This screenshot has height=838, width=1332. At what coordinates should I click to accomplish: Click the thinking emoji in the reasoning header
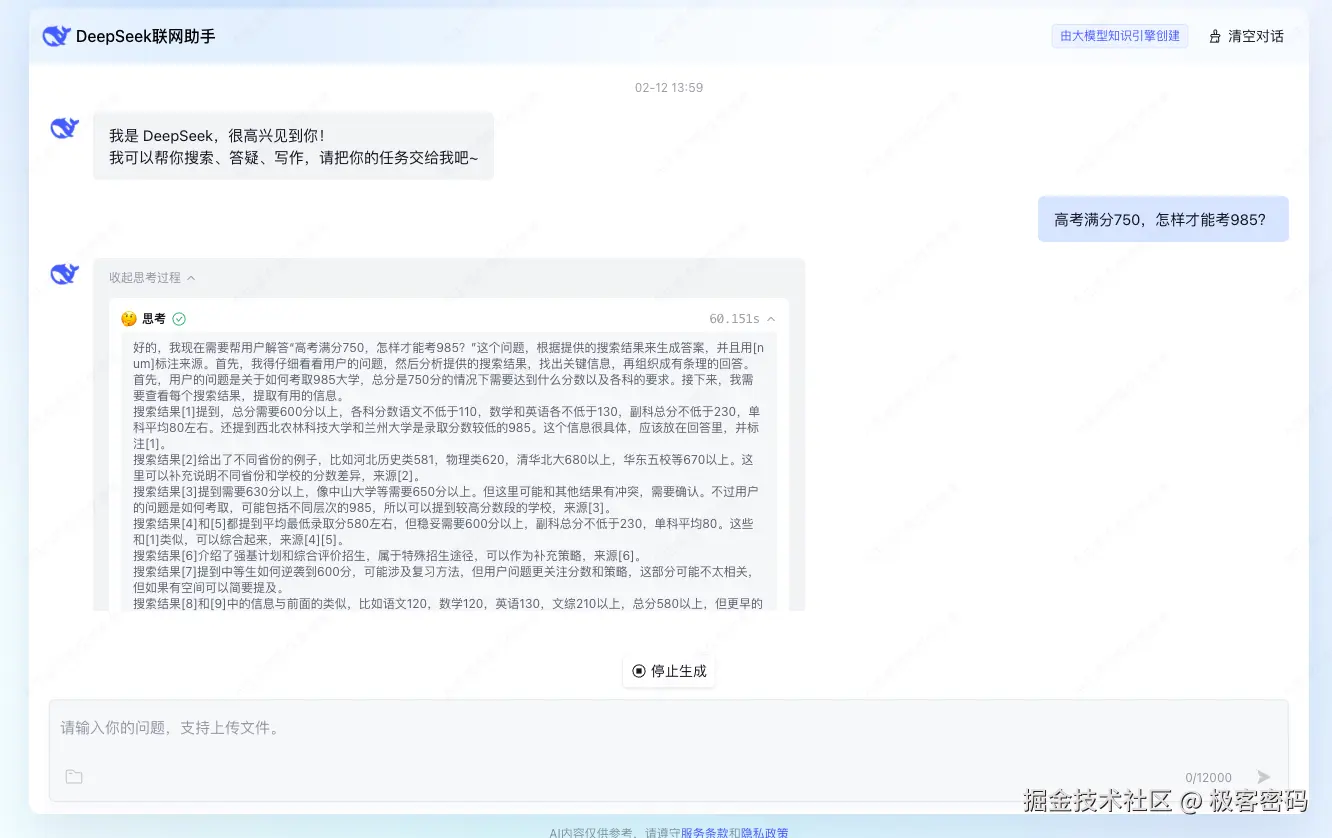coord(129,318)
